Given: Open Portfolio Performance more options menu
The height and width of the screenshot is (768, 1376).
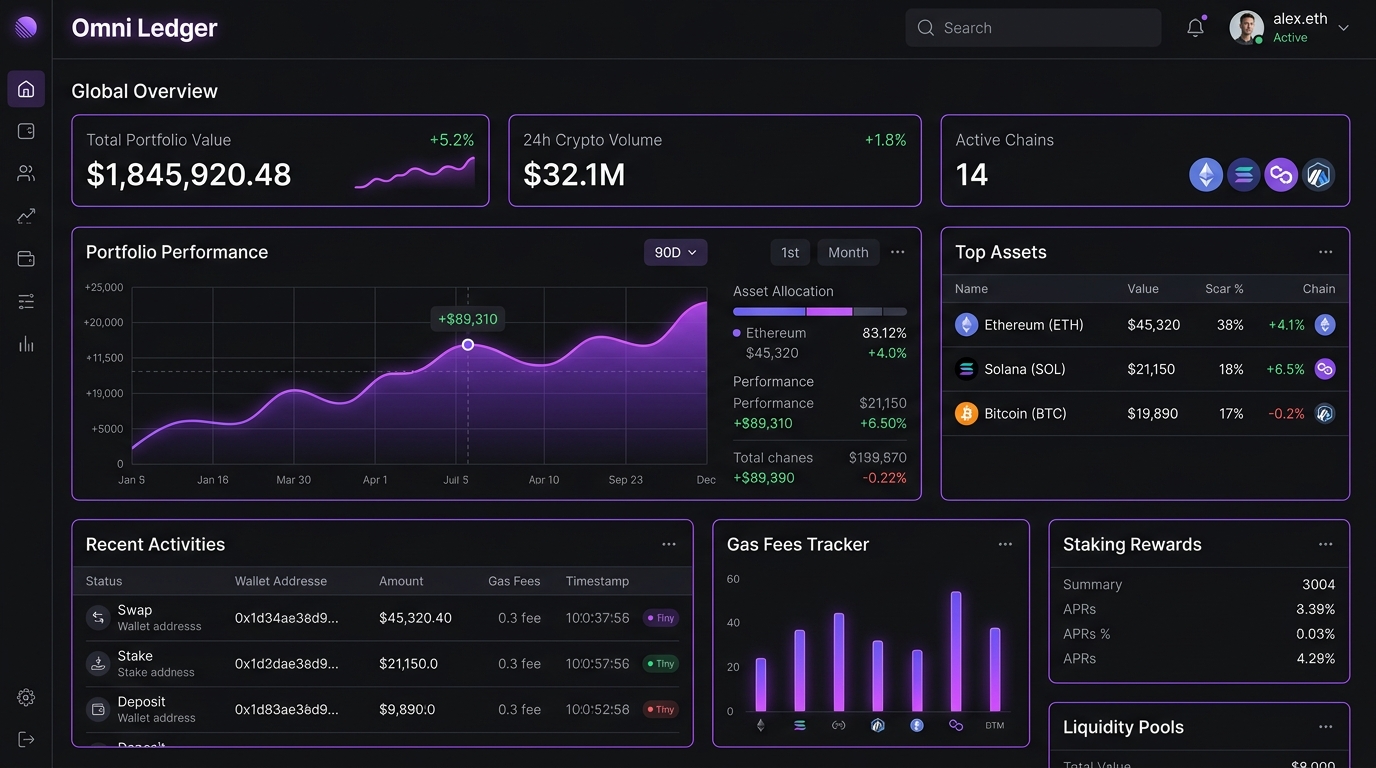Looking at the screenshot, I should pos(898,252).
